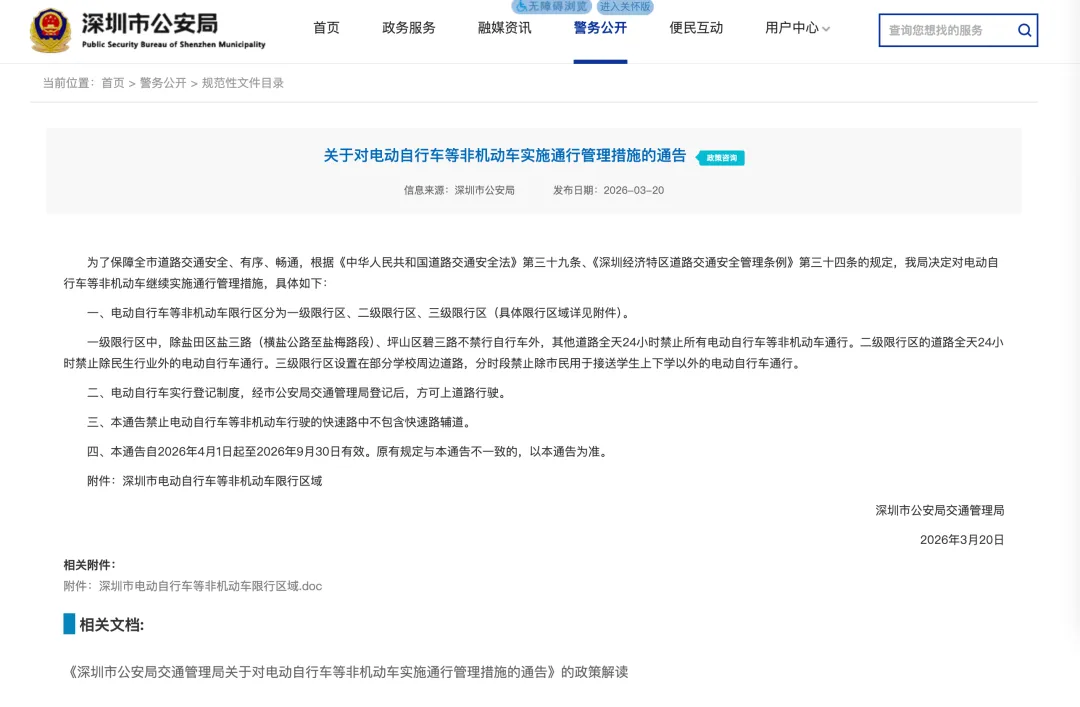The height and width of the screenshot is (707, 1080).
Task: Click the 深圳市公安局交通管理局 signature line
Action: pyautogui.click(x=939, y=511)
